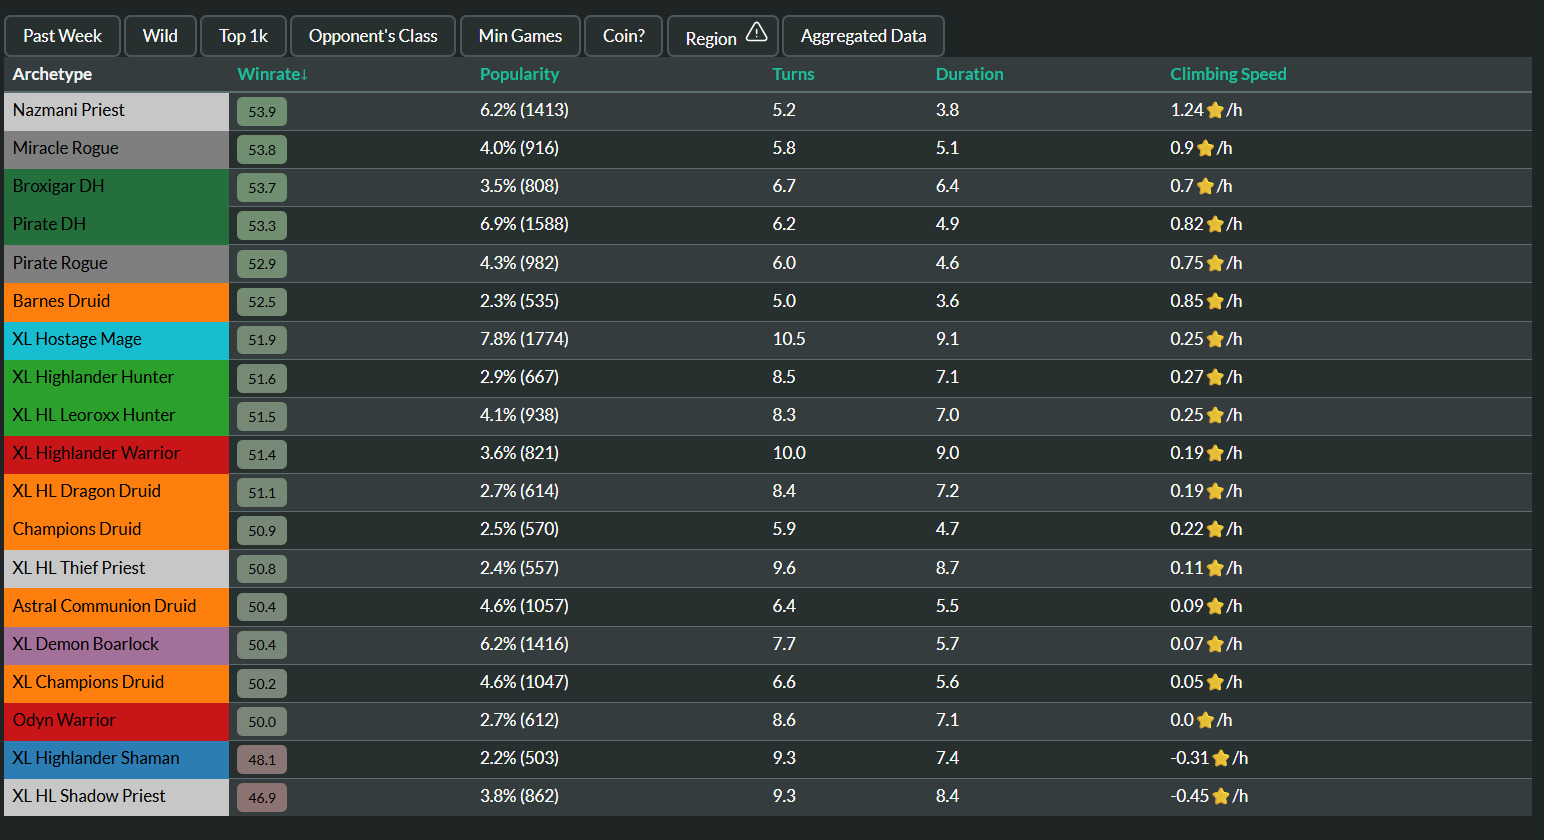This screenshot has width=1544, height=840.
Task: Open the Opponent's Class filter
Action: tap(373, 36)
